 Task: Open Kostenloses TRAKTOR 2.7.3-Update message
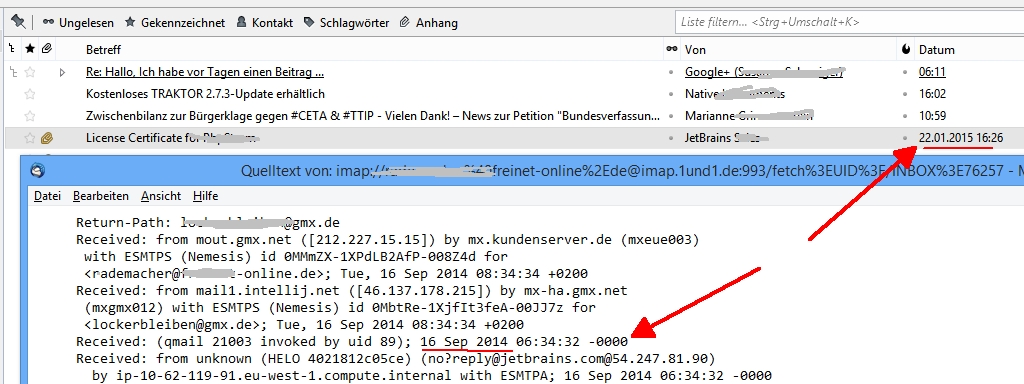(x=205, y=94)
